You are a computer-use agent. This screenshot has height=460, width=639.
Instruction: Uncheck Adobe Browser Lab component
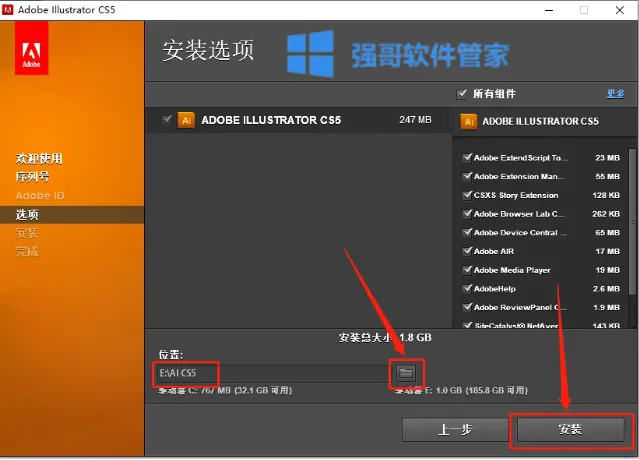pos(467,214)
